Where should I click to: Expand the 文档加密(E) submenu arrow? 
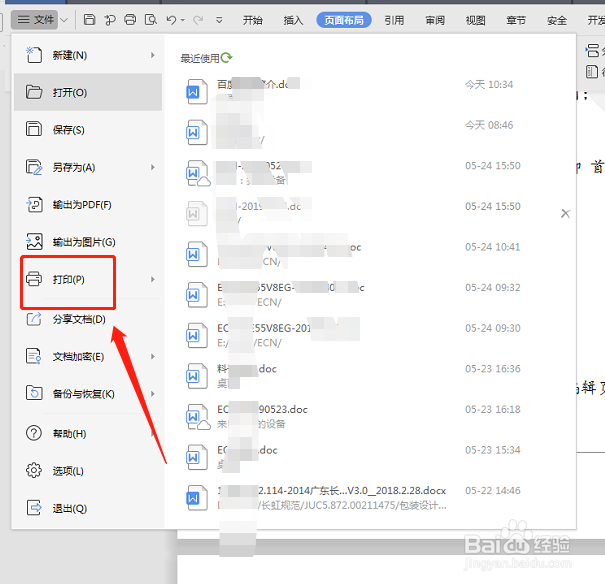tap(153, 356)
